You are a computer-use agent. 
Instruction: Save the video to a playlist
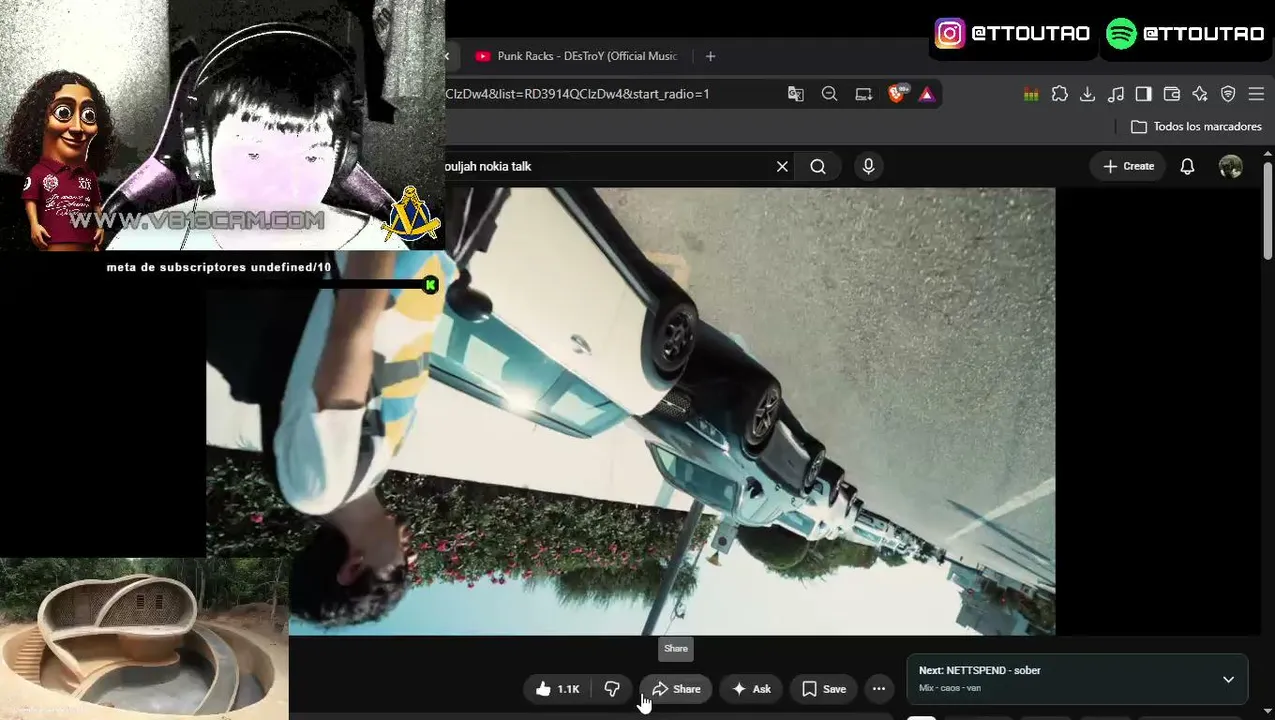click(824, 689)
